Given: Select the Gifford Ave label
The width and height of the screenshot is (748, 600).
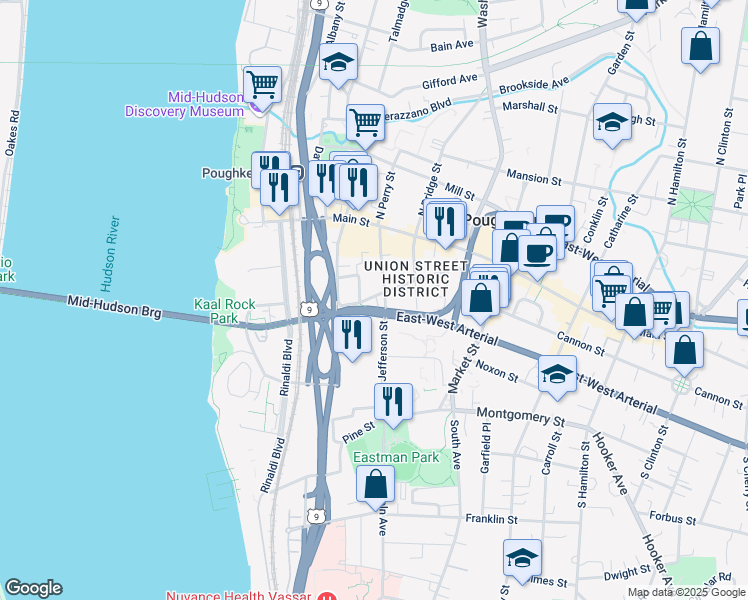Looking at the screenshot, I should 449,82.
